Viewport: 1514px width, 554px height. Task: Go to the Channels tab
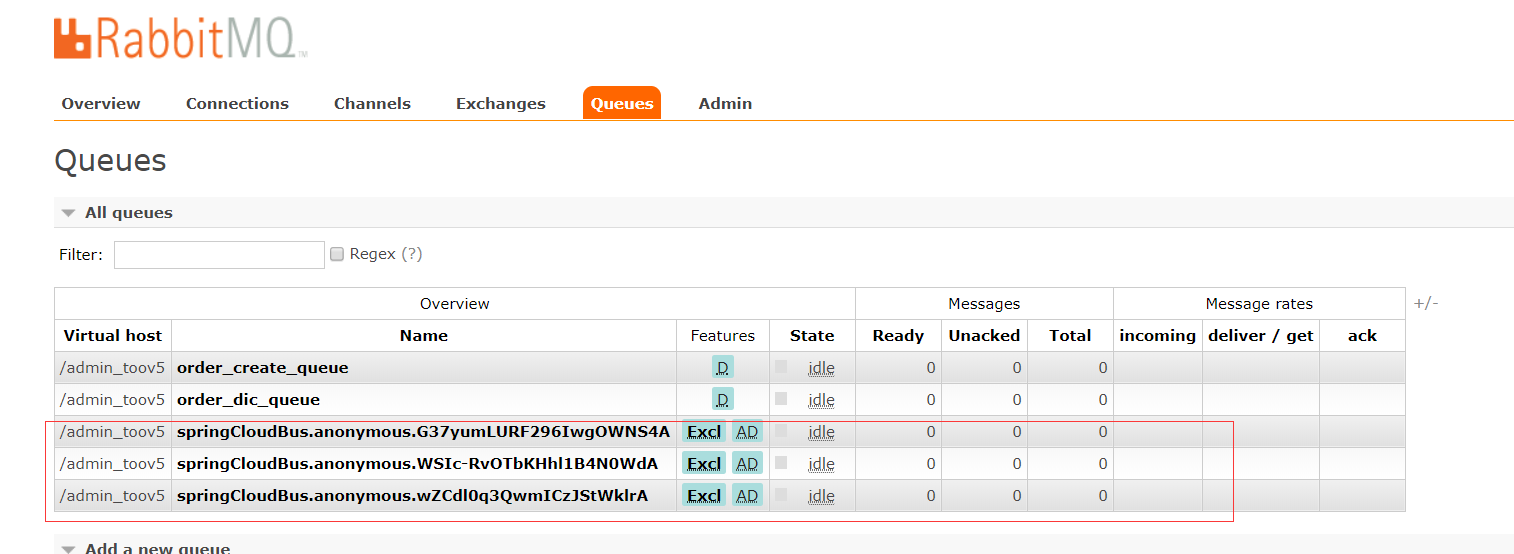pyautogui.click(x=372, y=104)
